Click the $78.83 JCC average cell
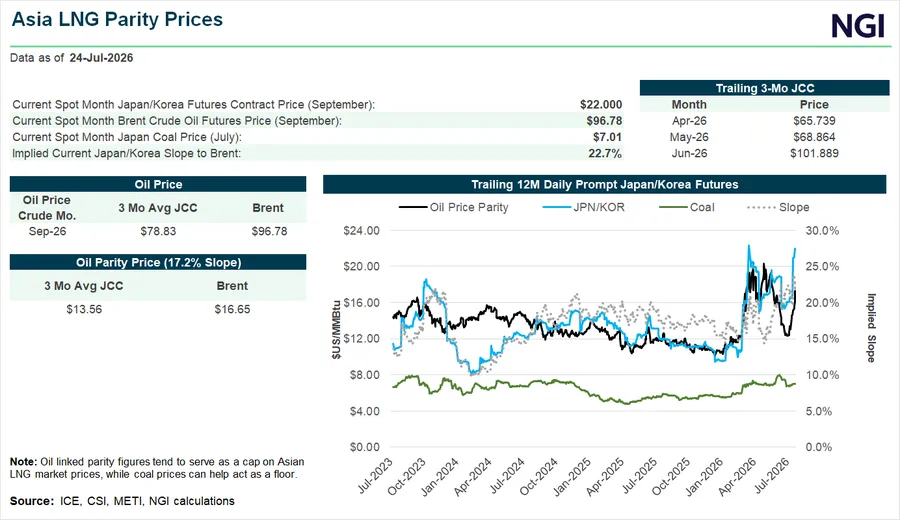Screen dimensions: 900x520 pyautogui.click(x=158, y=231)
